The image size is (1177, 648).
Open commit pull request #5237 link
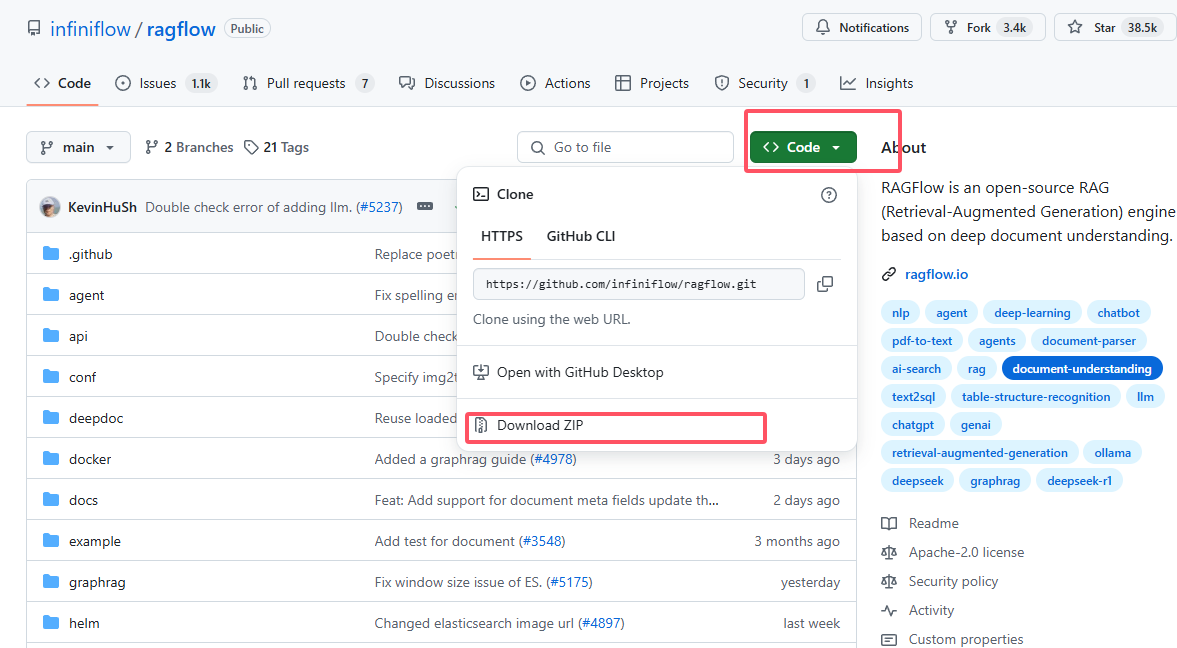pos(379,207)
